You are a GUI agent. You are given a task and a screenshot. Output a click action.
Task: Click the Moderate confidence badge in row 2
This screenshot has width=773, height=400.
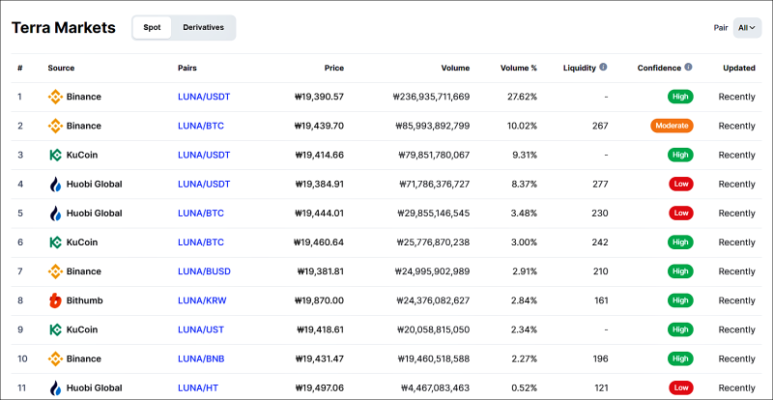coord(671,126)
